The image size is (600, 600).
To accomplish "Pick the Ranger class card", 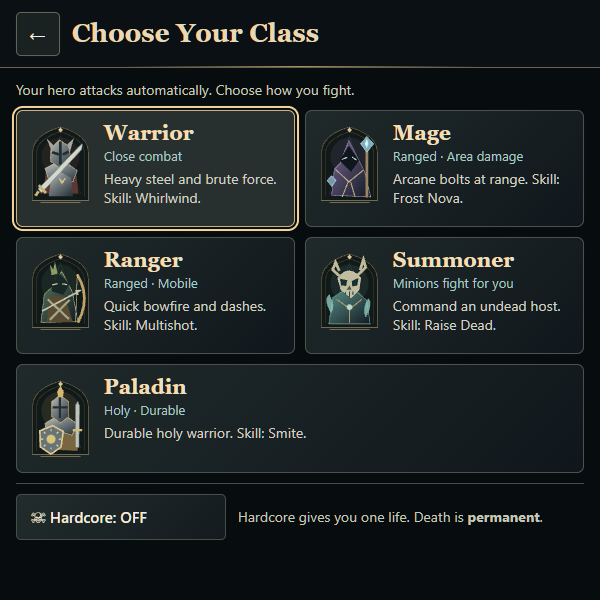I will coord(155,295).
